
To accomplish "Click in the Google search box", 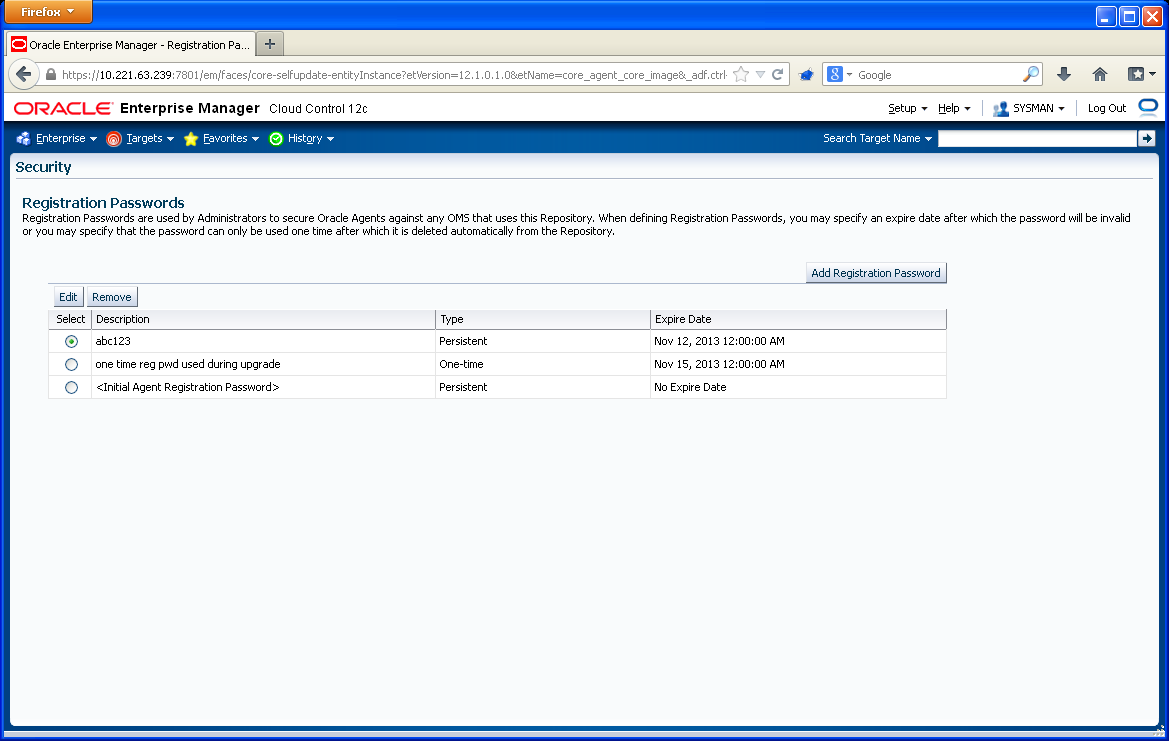I will click(938, 75).
